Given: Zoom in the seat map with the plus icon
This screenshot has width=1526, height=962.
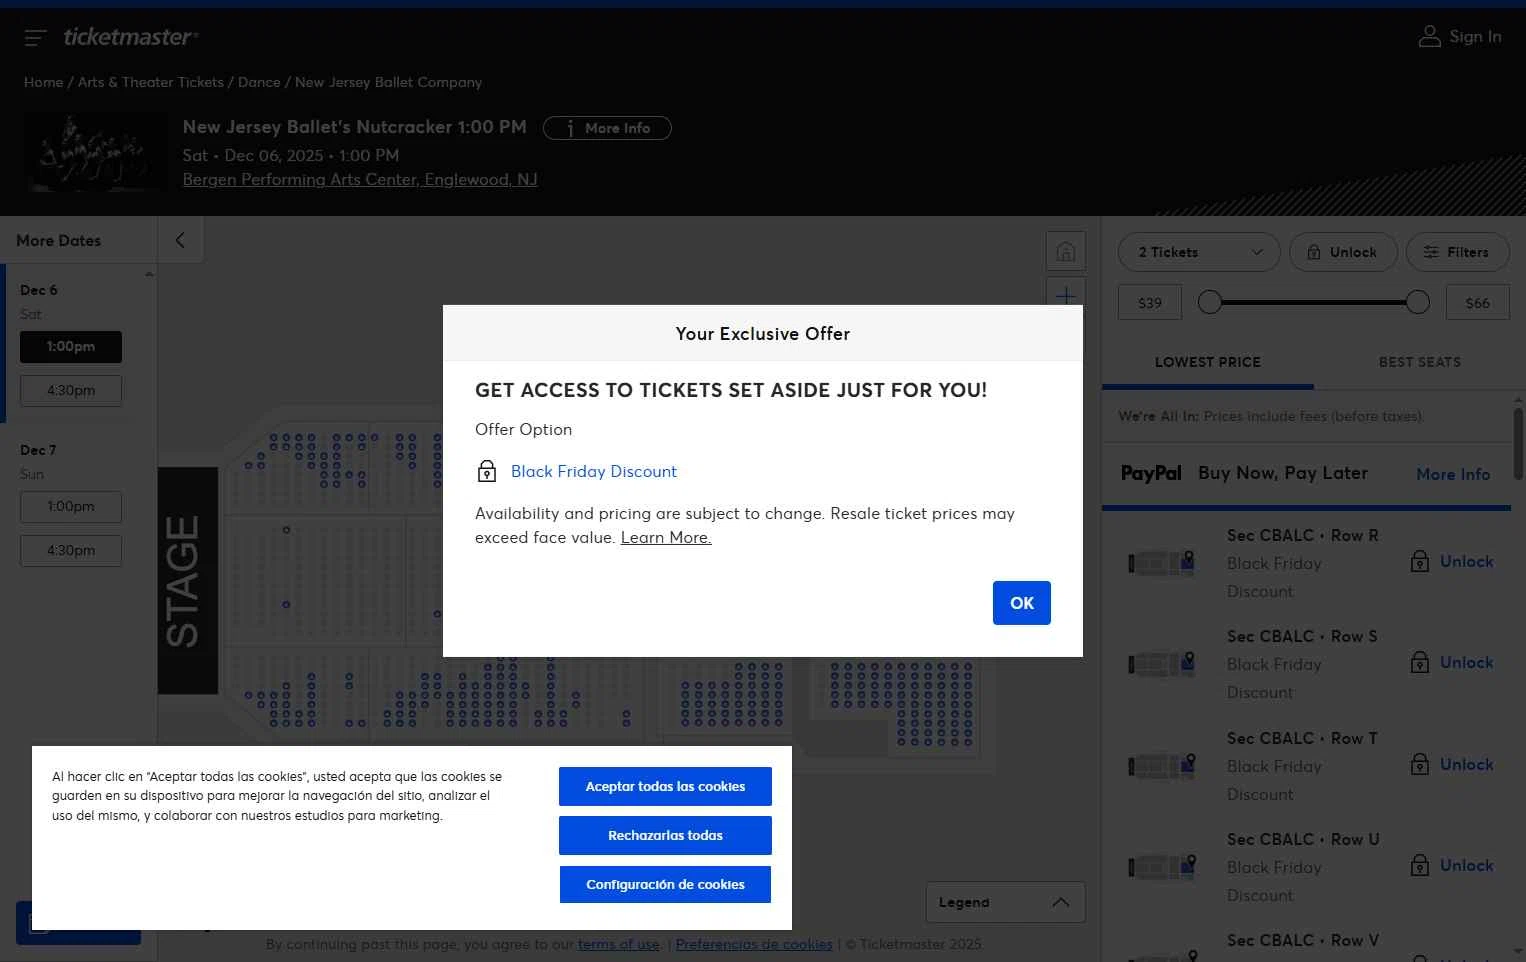Looking at the screenshot, I should click(1066, 294).
